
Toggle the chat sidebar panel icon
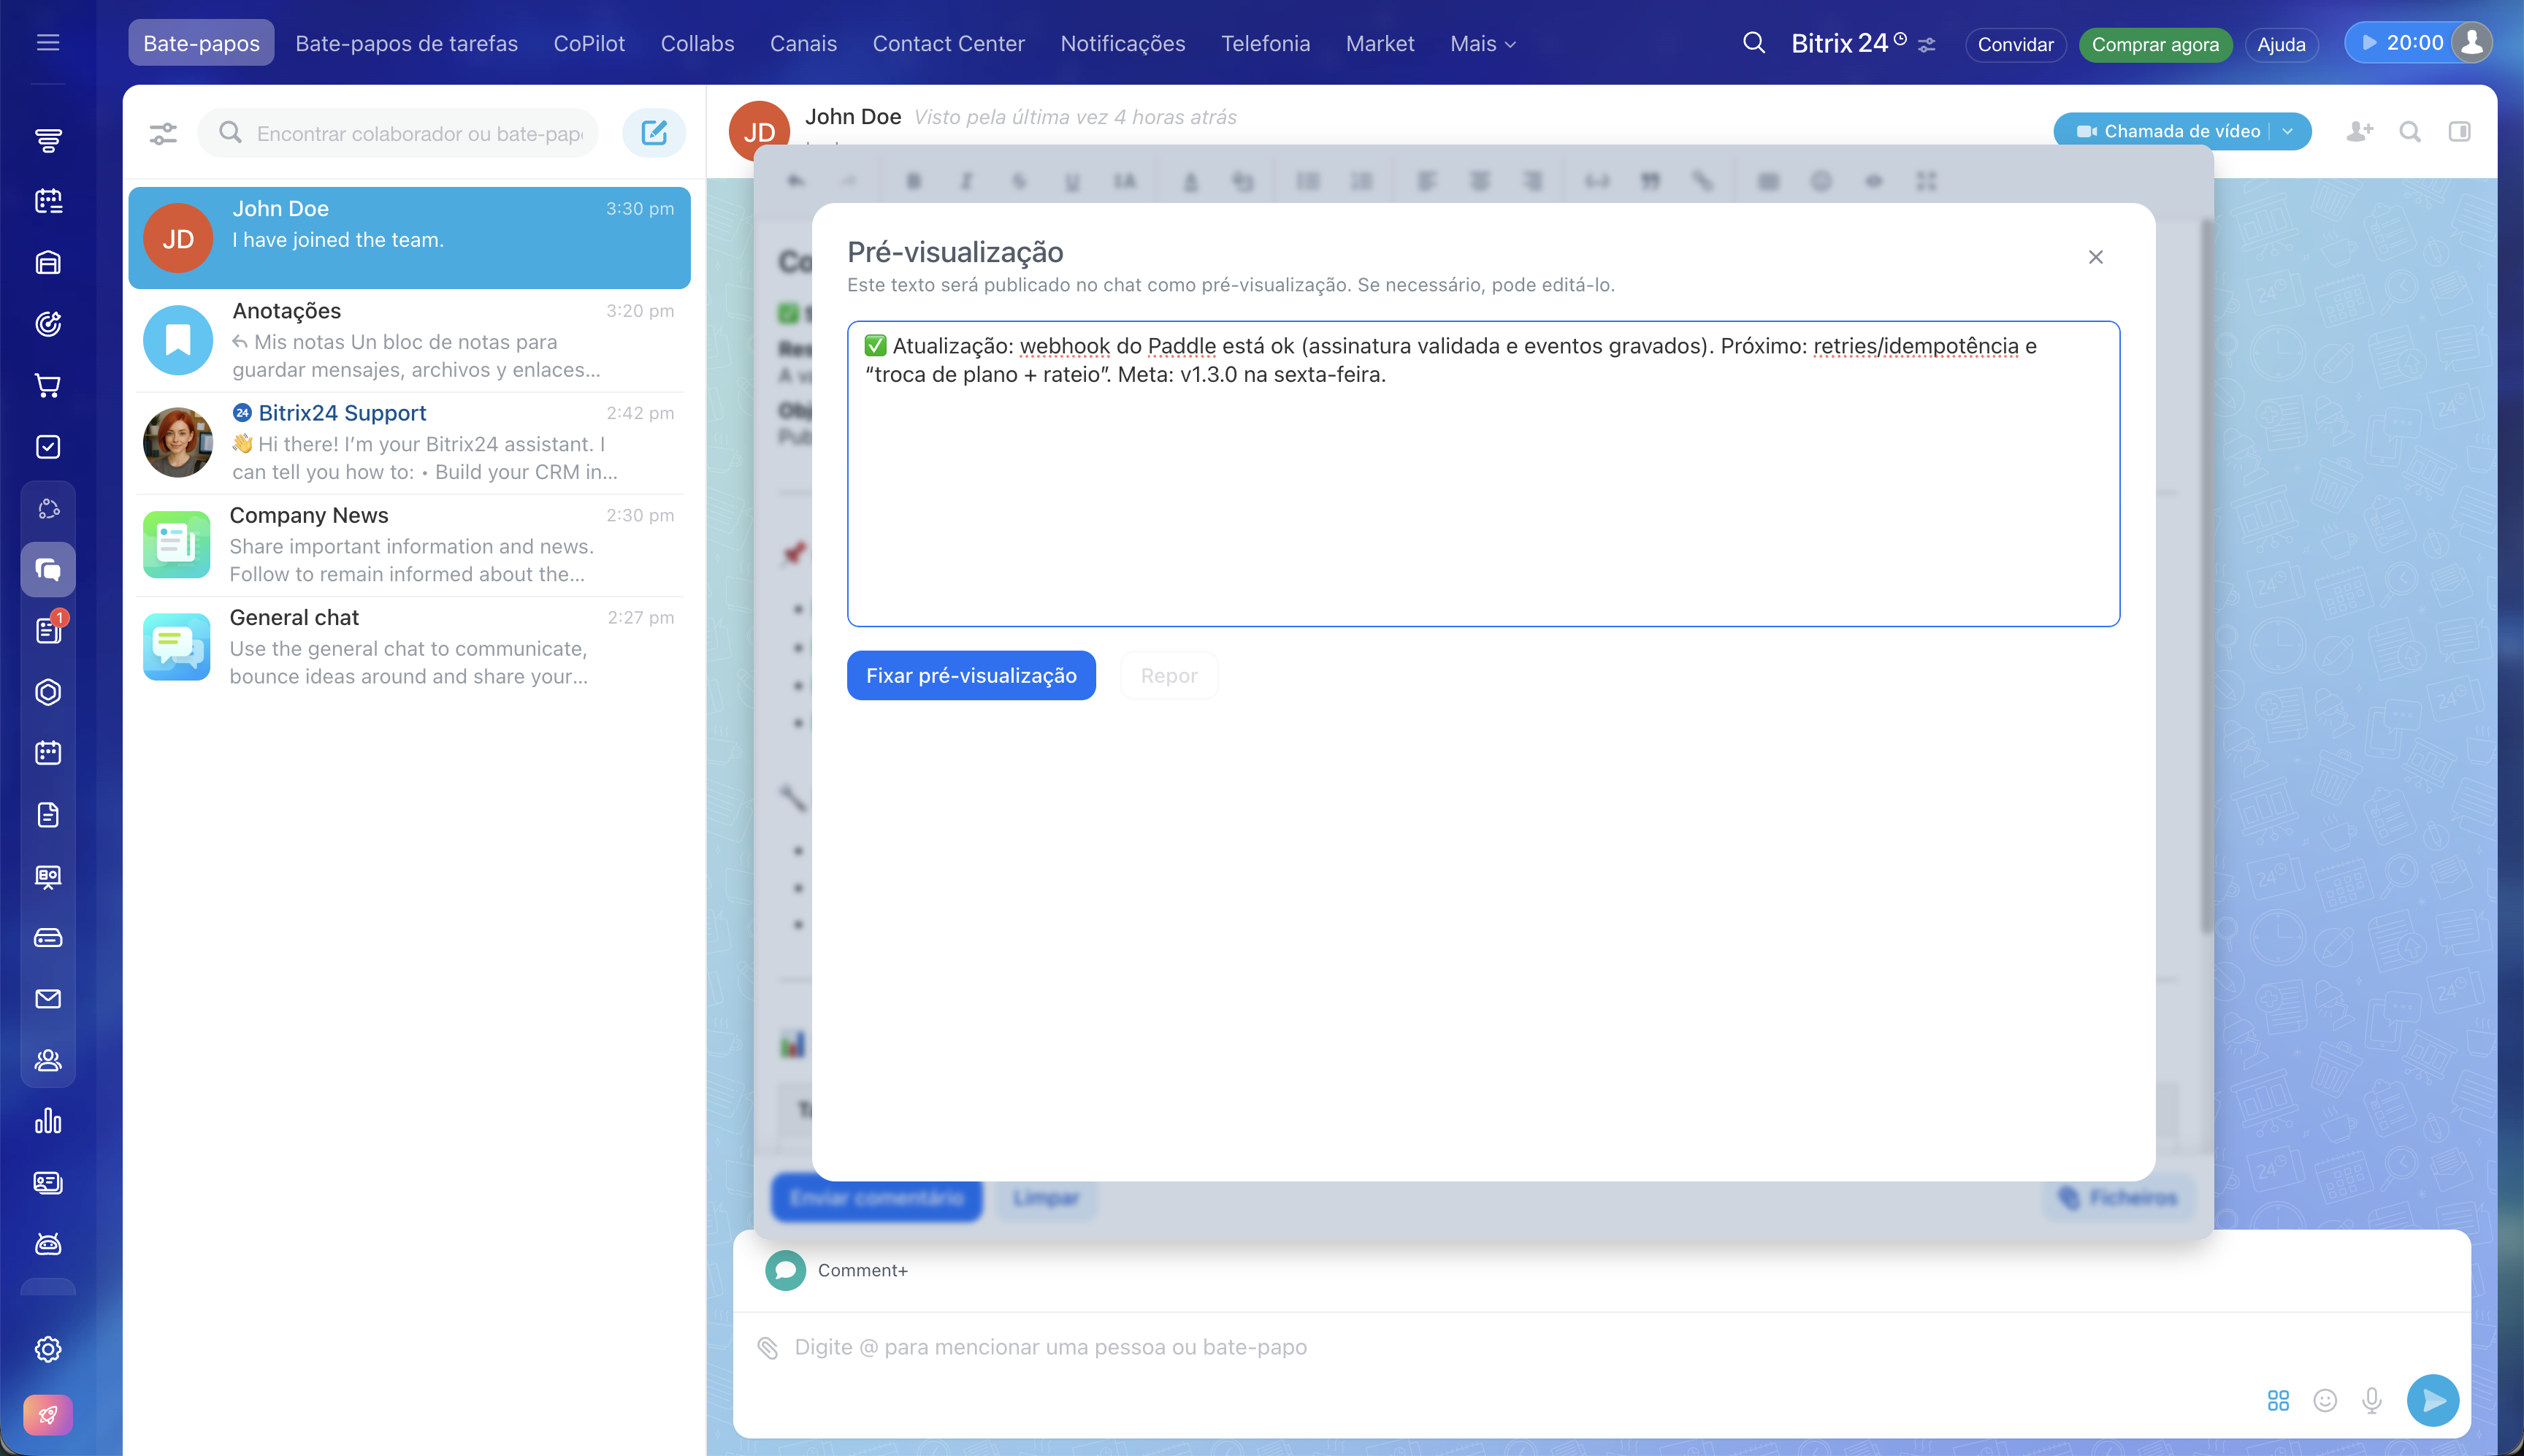(x=2459, y=132)
